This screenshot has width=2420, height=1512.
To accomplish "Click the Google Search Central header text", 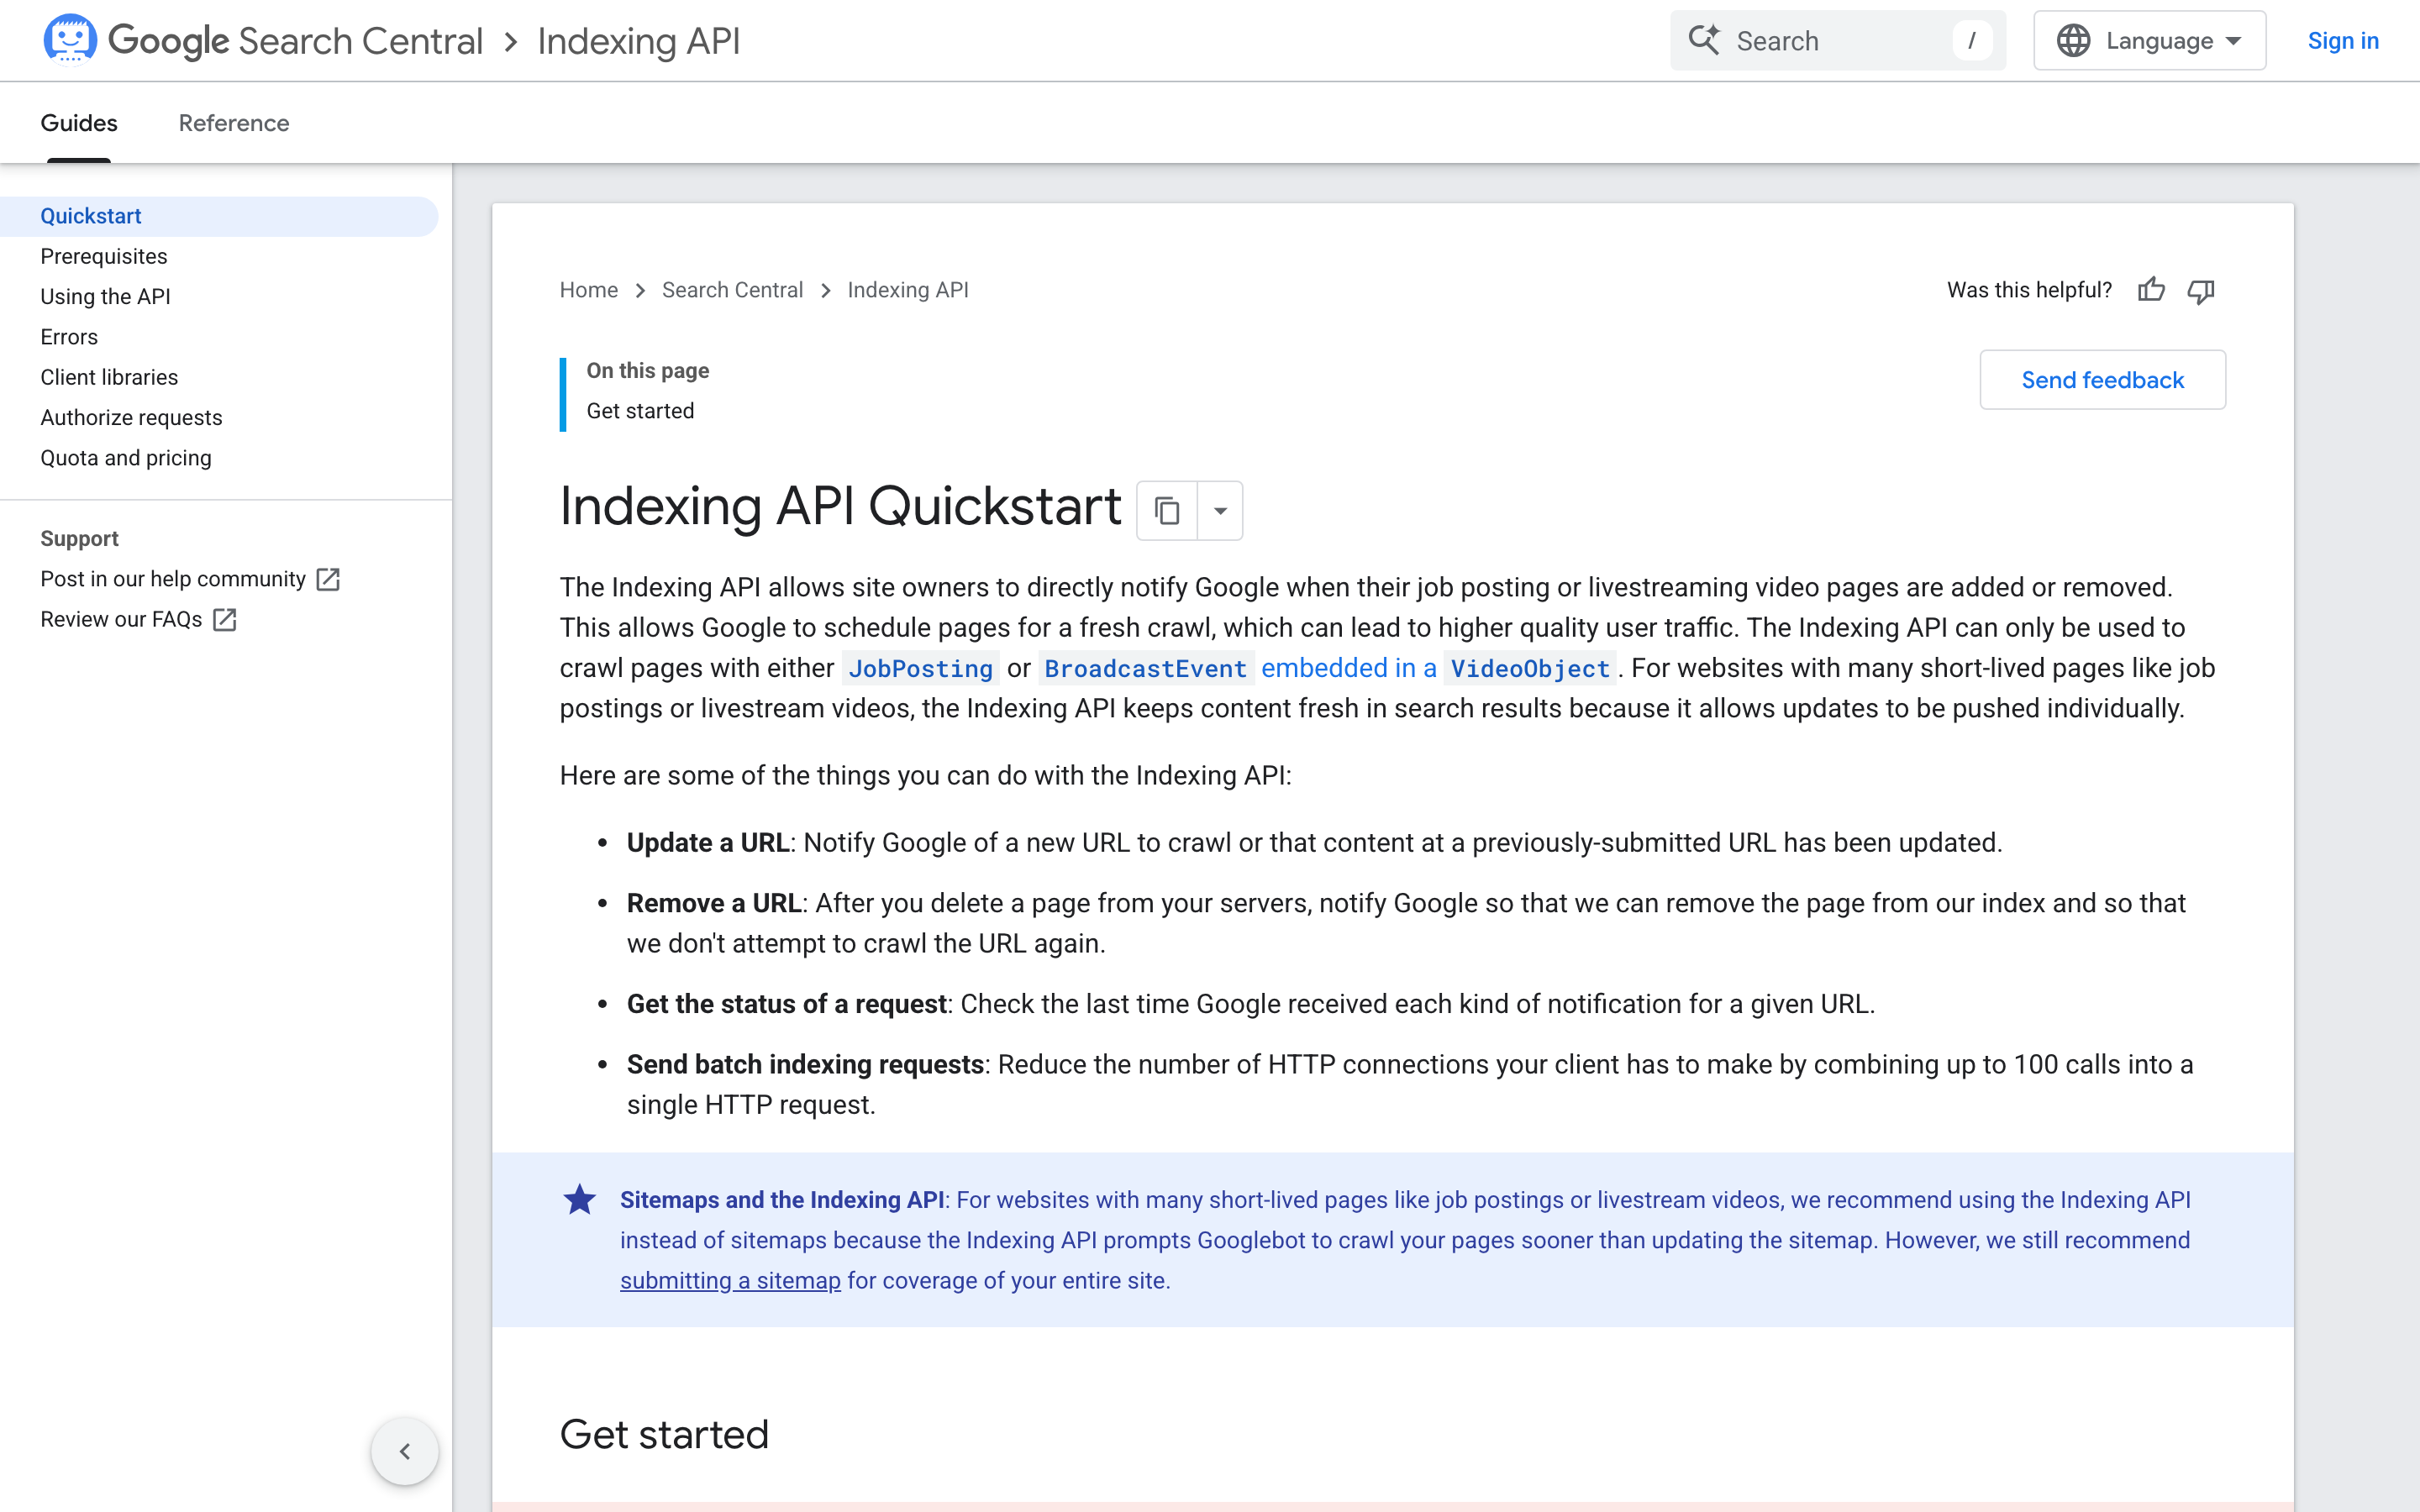I will (x=295, y=41).
